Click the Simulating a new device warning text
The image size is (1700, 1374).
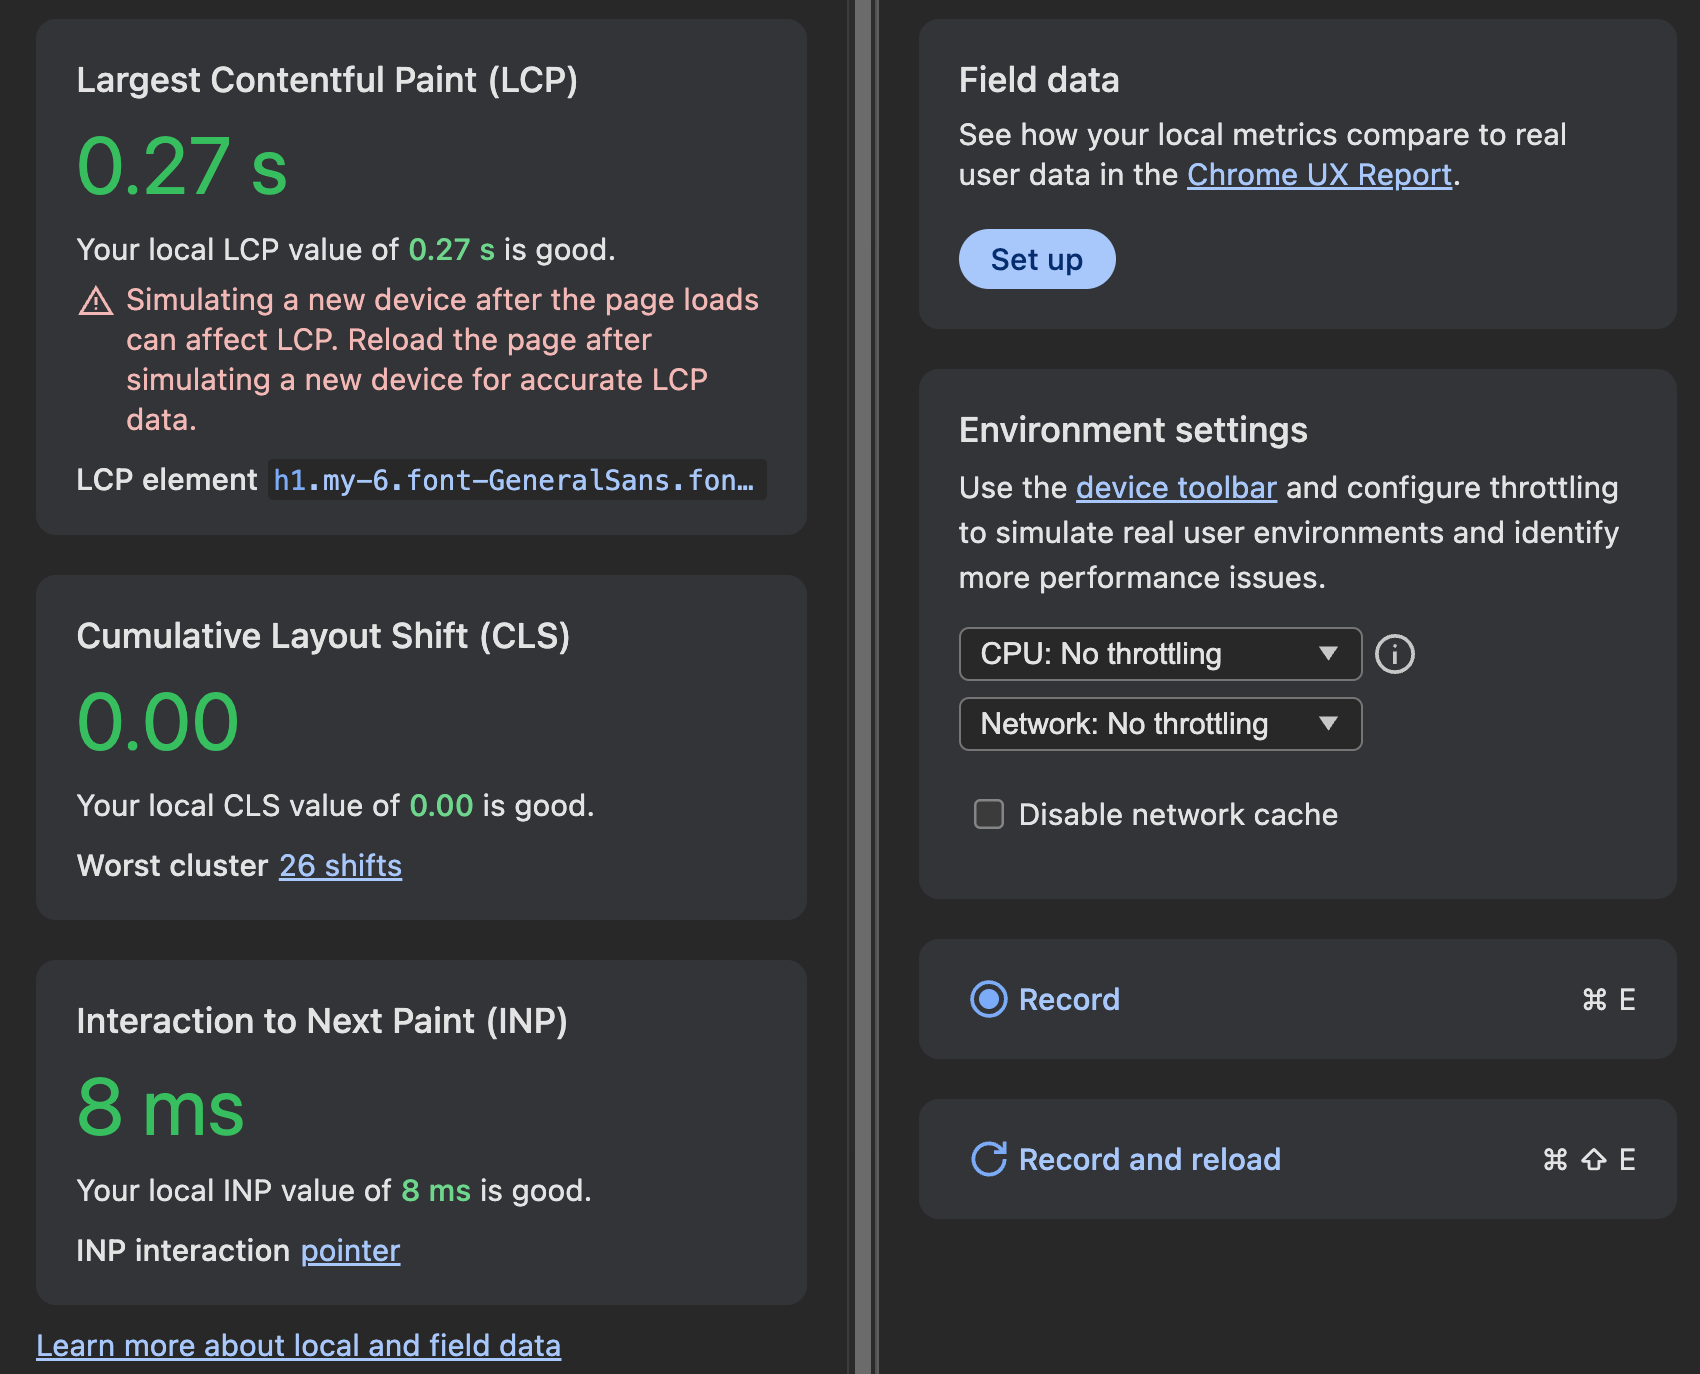coord(442,360)
